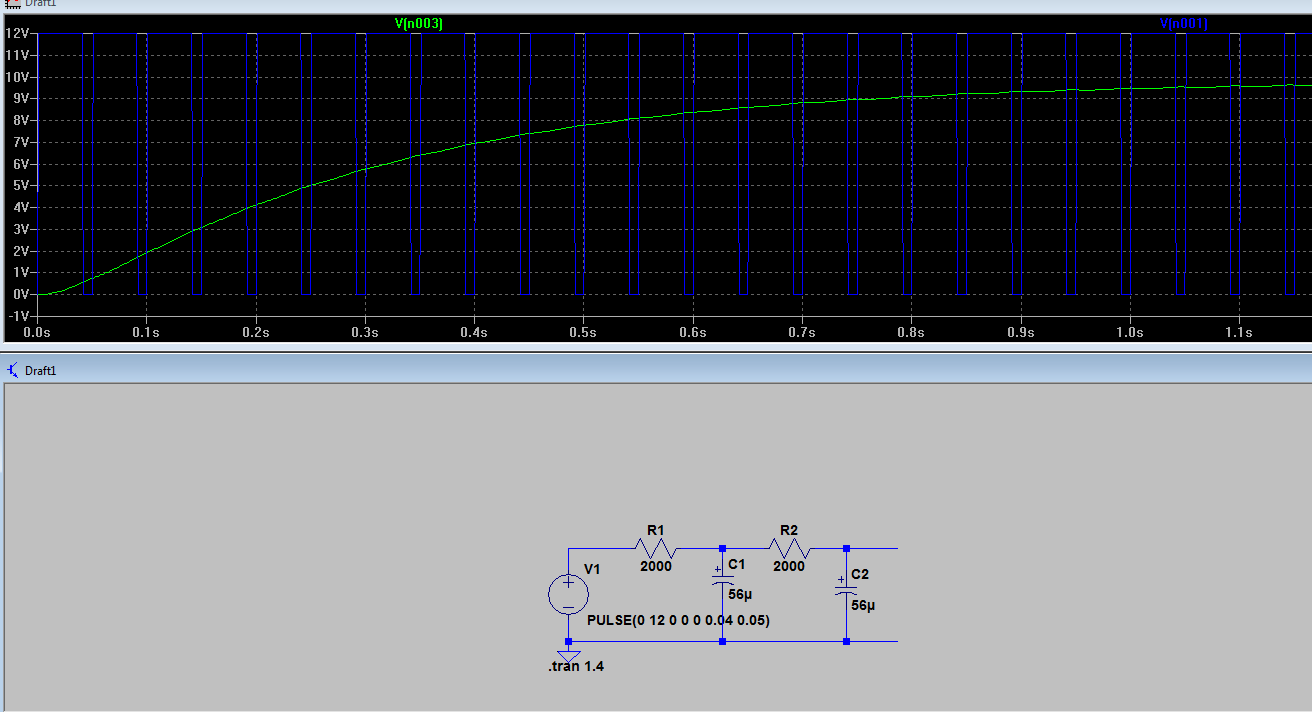Click C1's 56µ capacitance value

tap(740, 594)
